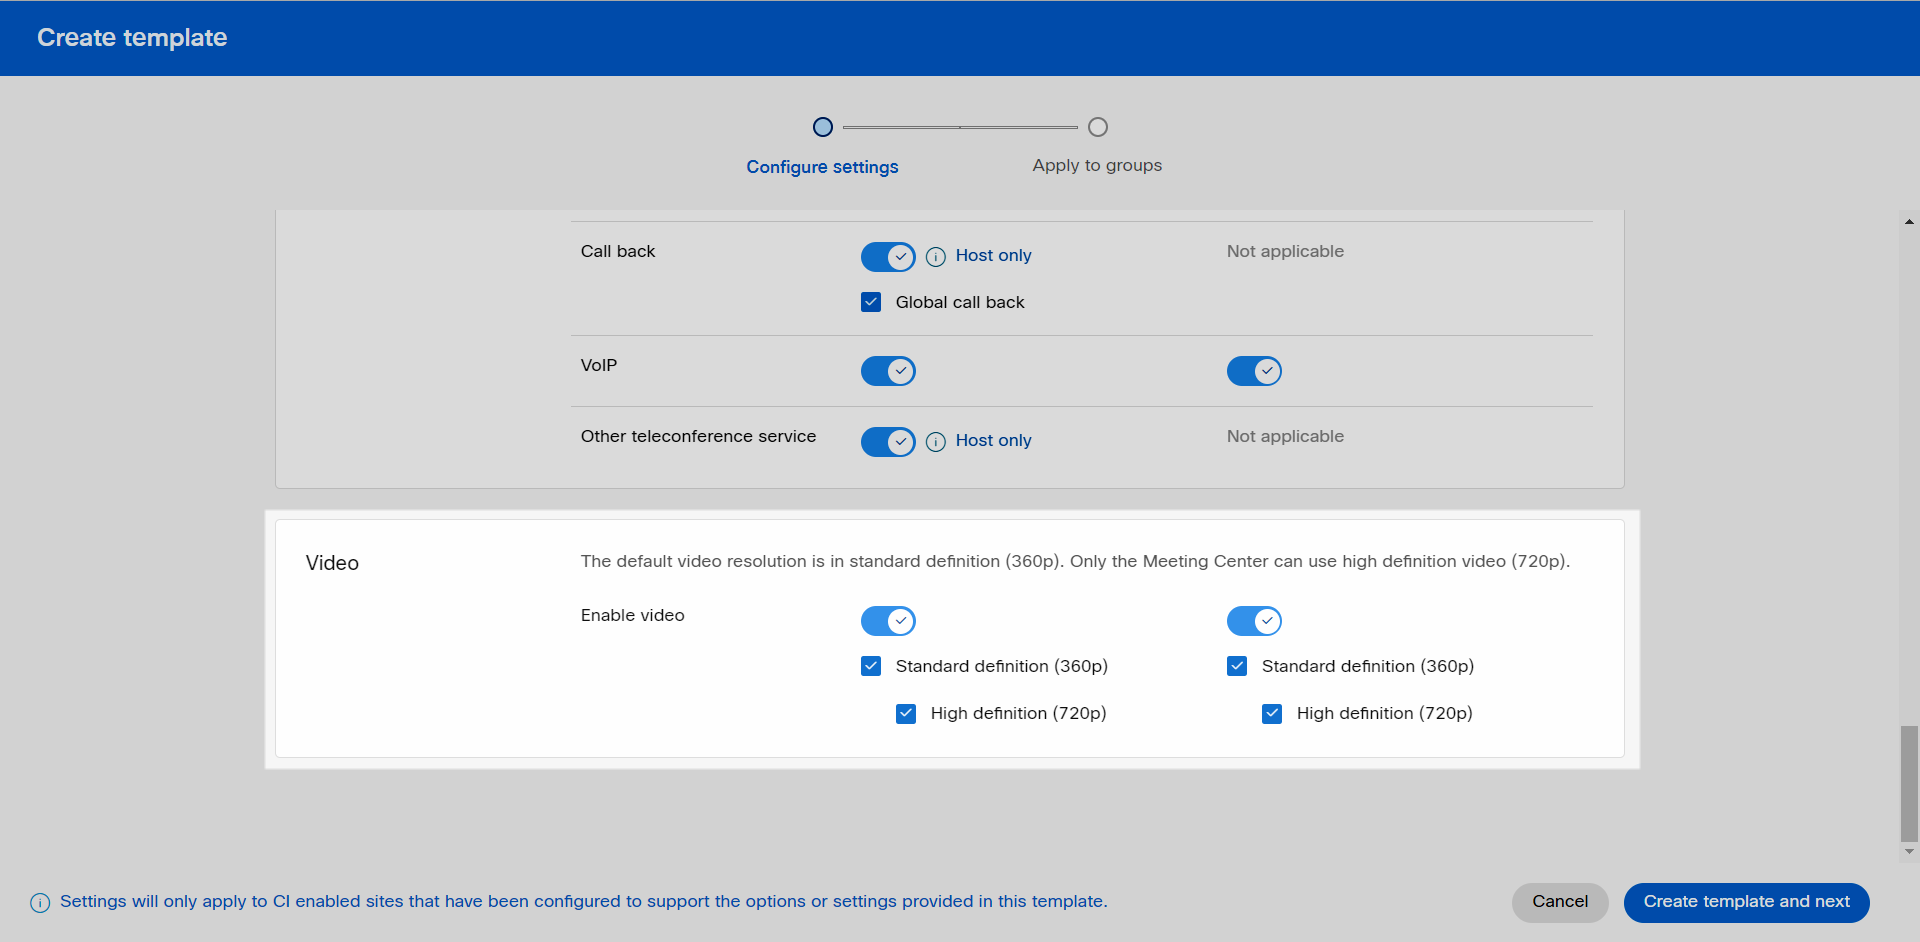The width and height of the screenshot is (1920, 942).
Task: Uncheck left Standard definition (360p) checkbox
Action: coord(871,666)
